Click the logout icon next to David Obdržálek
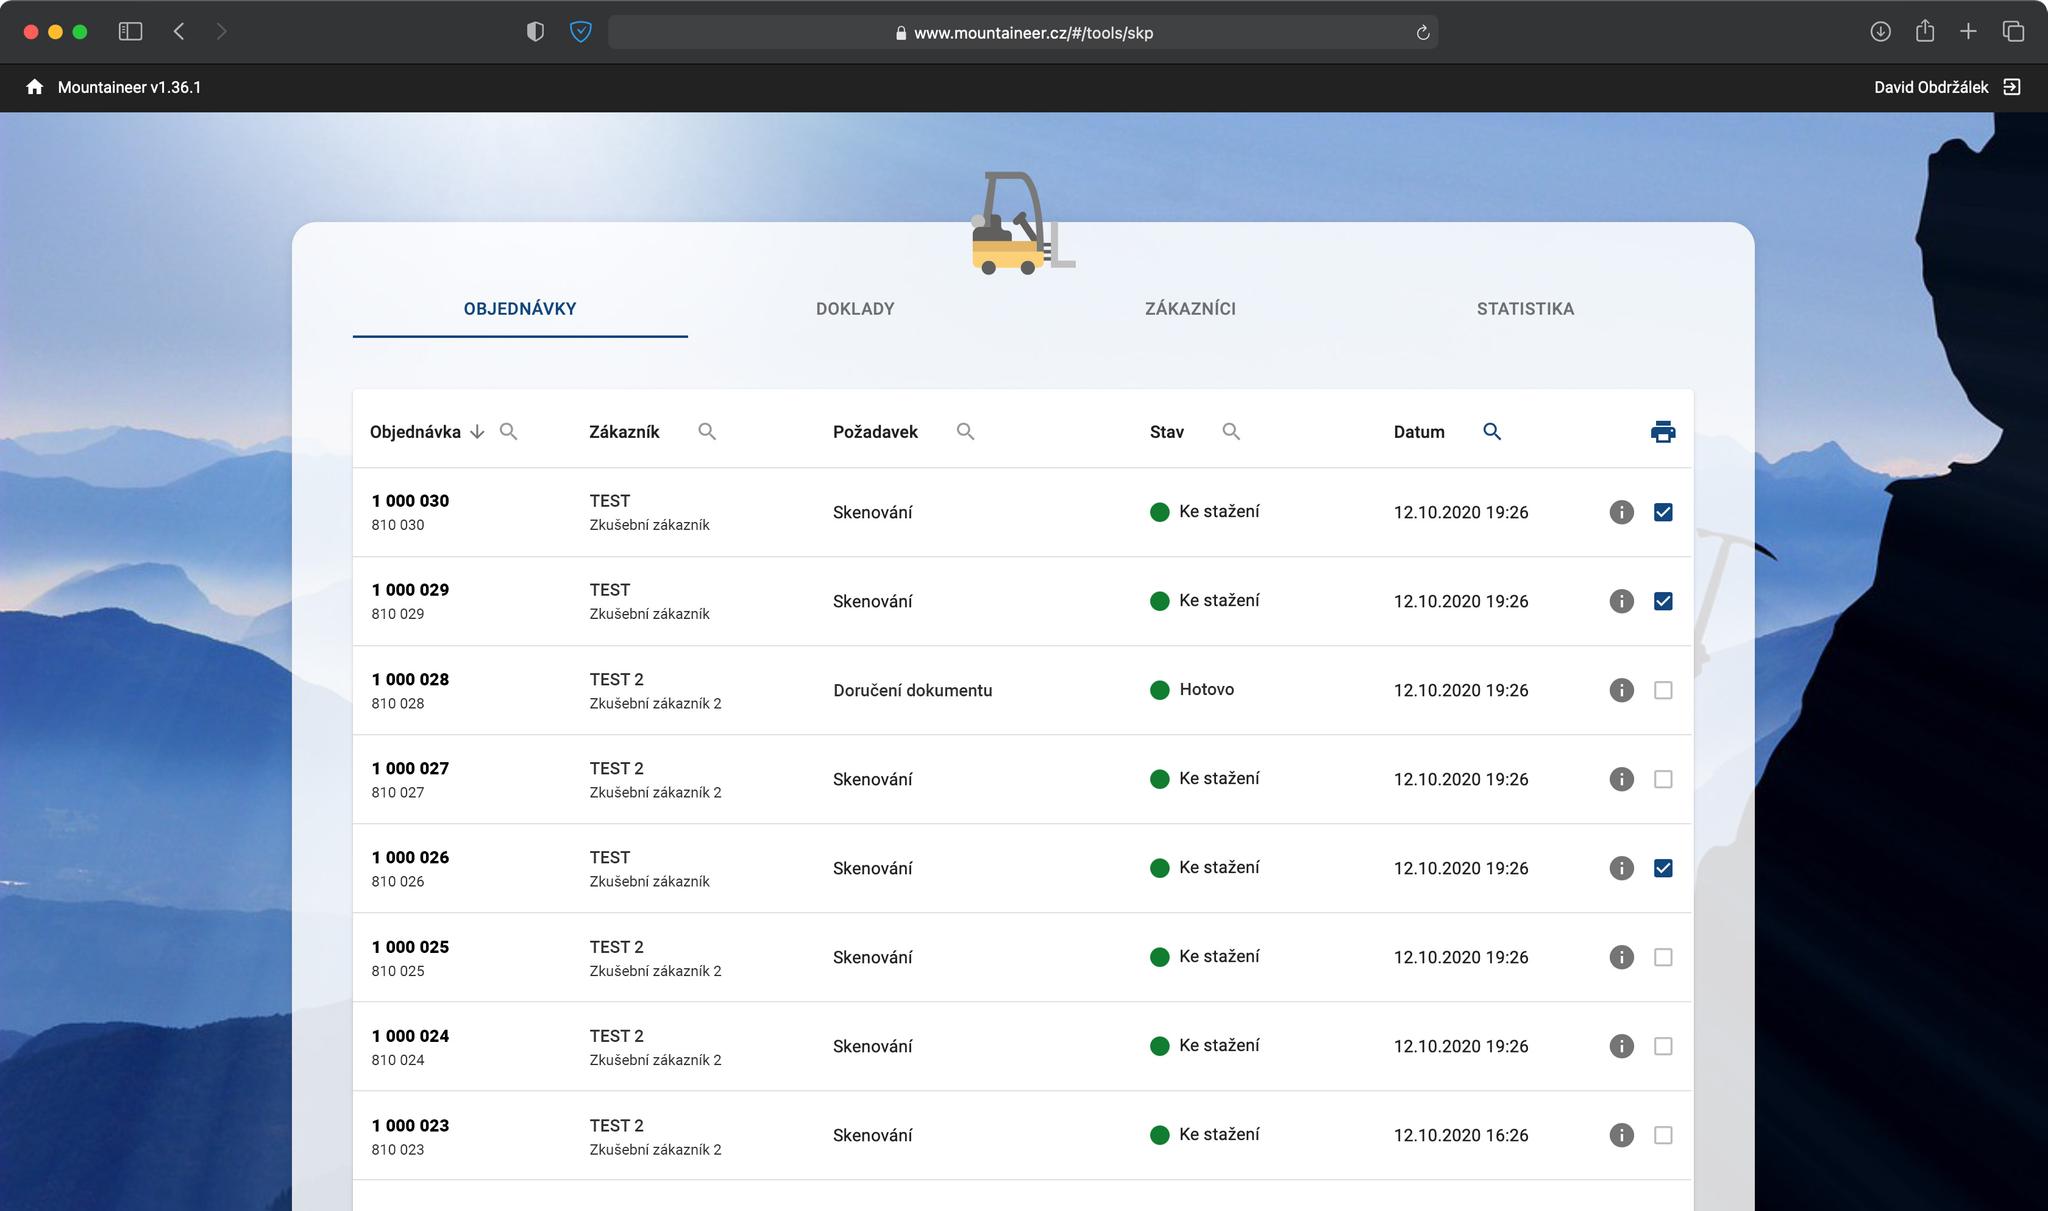The image size is (2048, 1211). click(x=2012, y=87)
